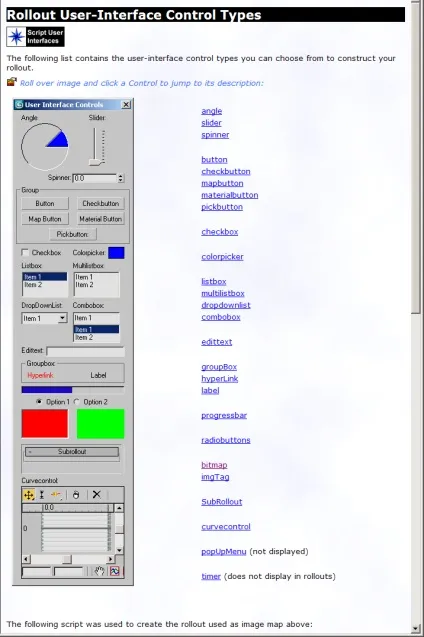Open the popUpMenu link
Screen dimensions: 424x637
[x=224, y=551]
